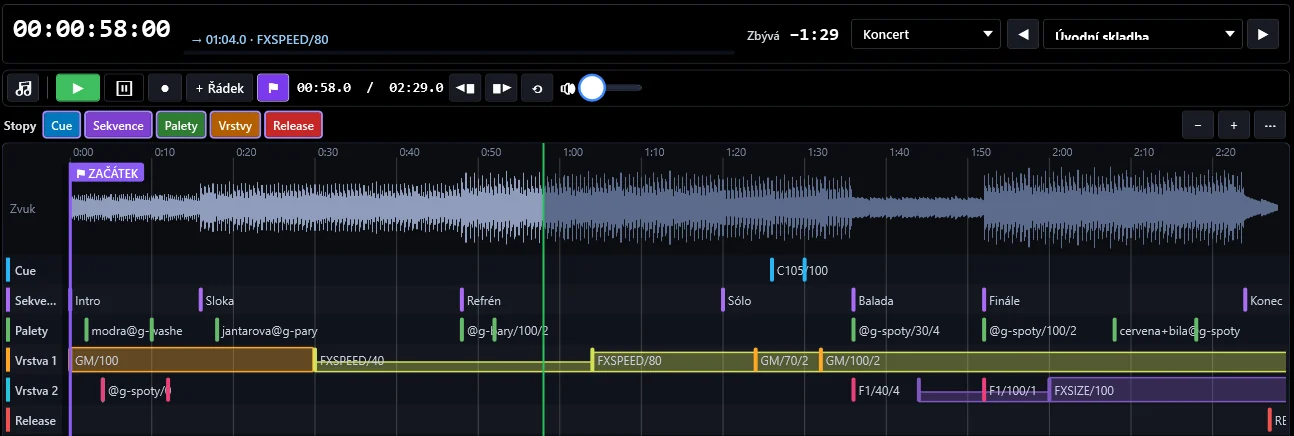
Task: Toggle the Palety track filter
Action: tap(181, 126)
